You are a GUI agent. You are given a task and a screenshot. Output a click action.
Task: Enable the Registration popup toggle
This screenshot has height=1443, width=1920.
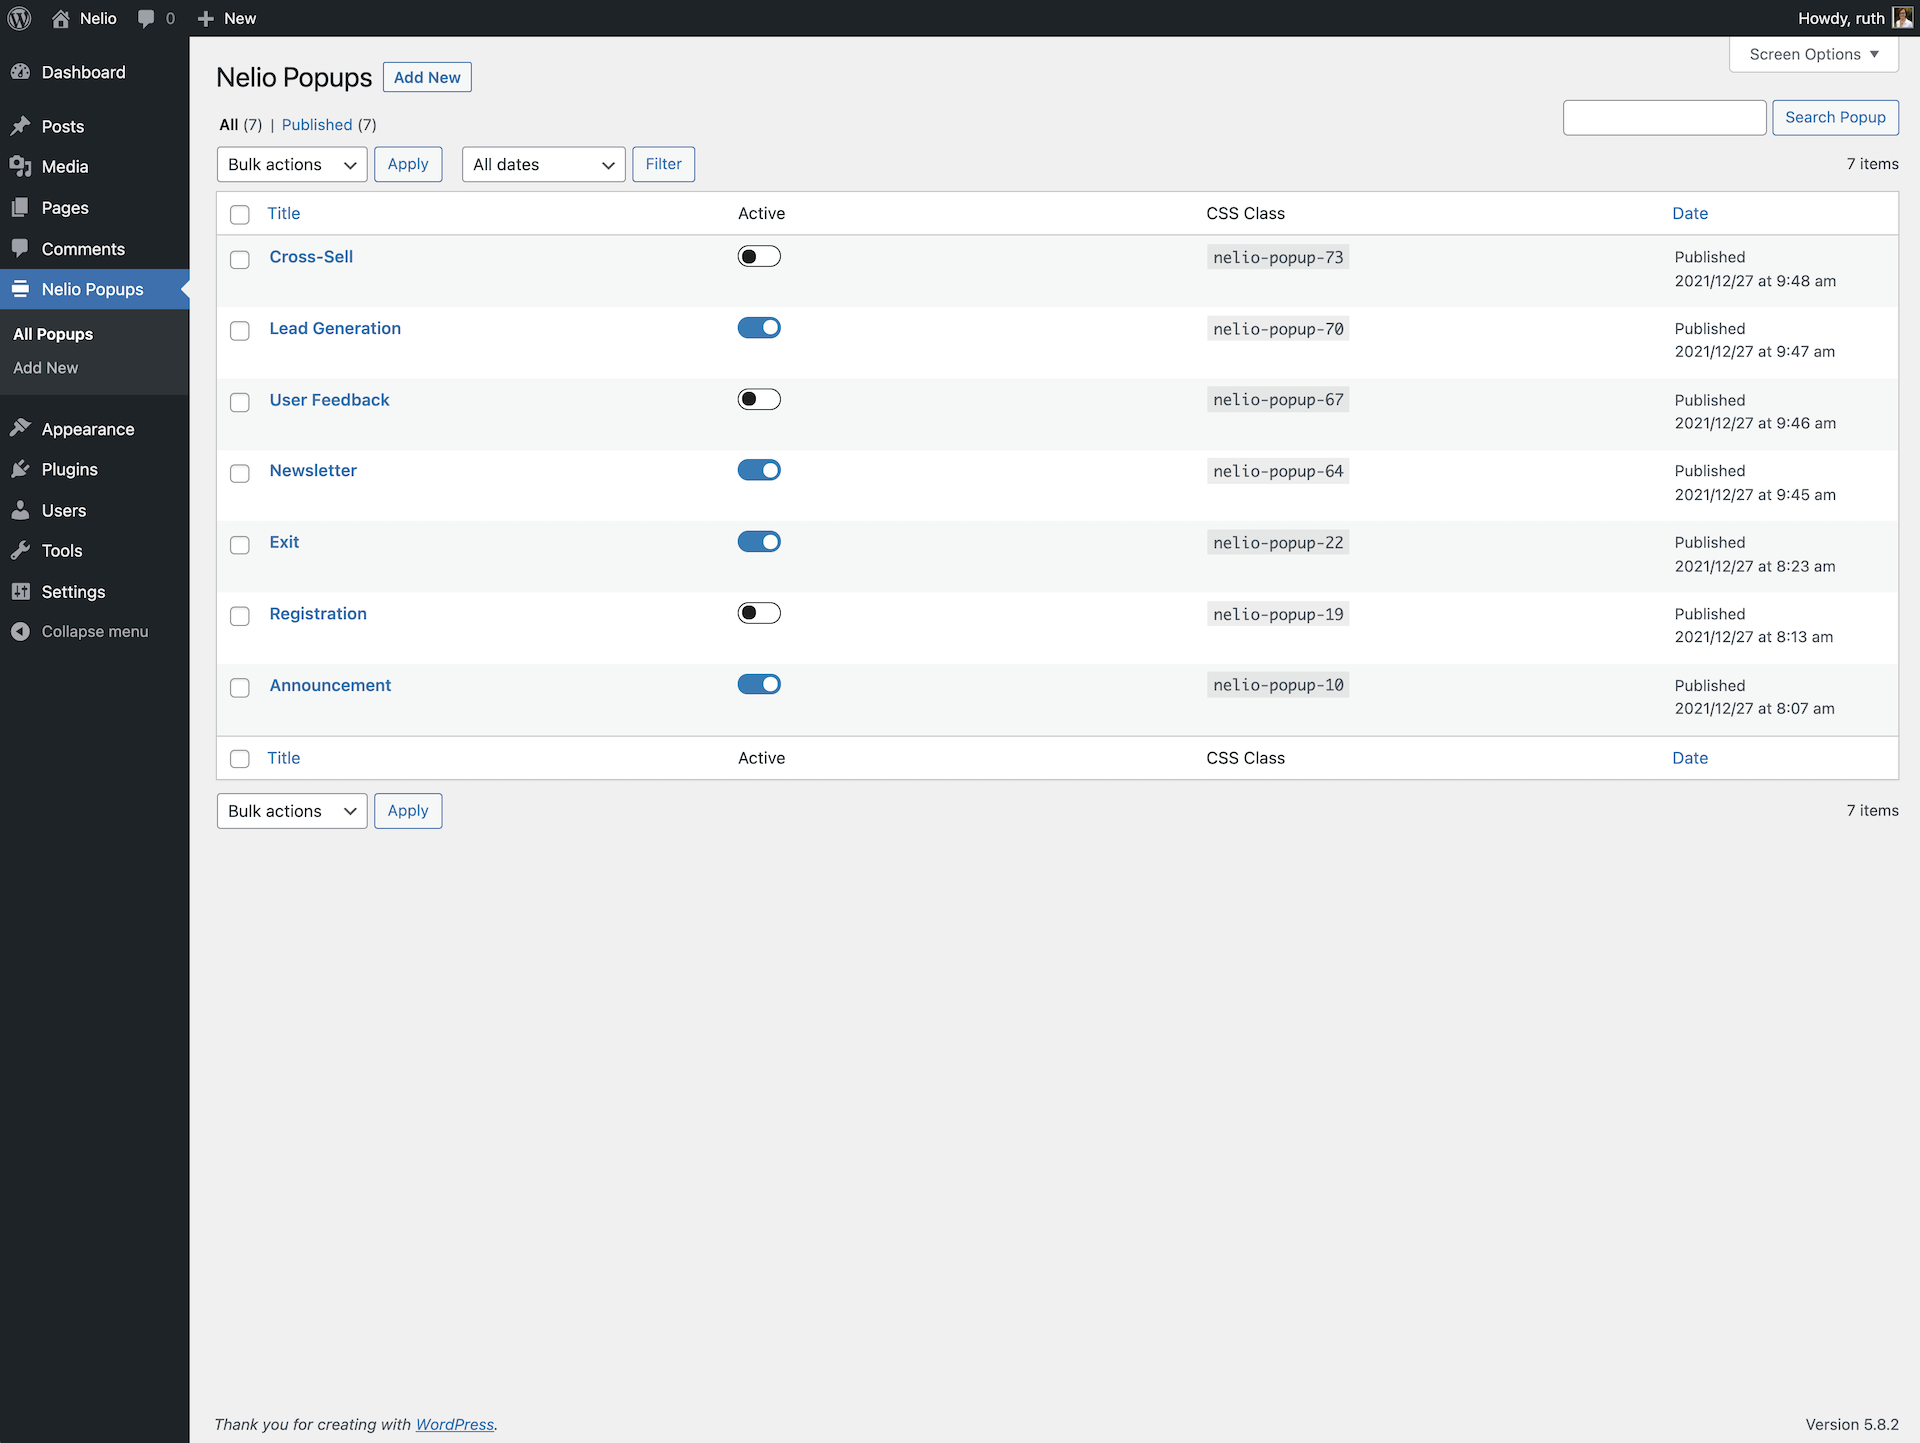point(759,613)
